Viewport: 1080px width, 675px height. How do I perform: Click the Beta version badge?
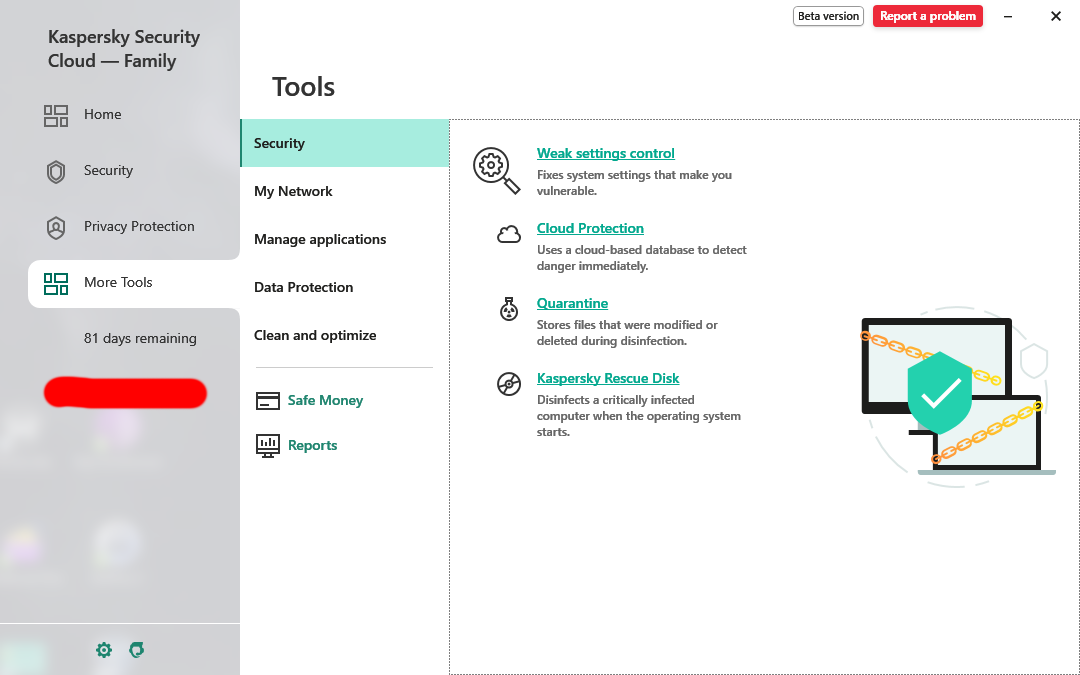[x=828, y=16]
